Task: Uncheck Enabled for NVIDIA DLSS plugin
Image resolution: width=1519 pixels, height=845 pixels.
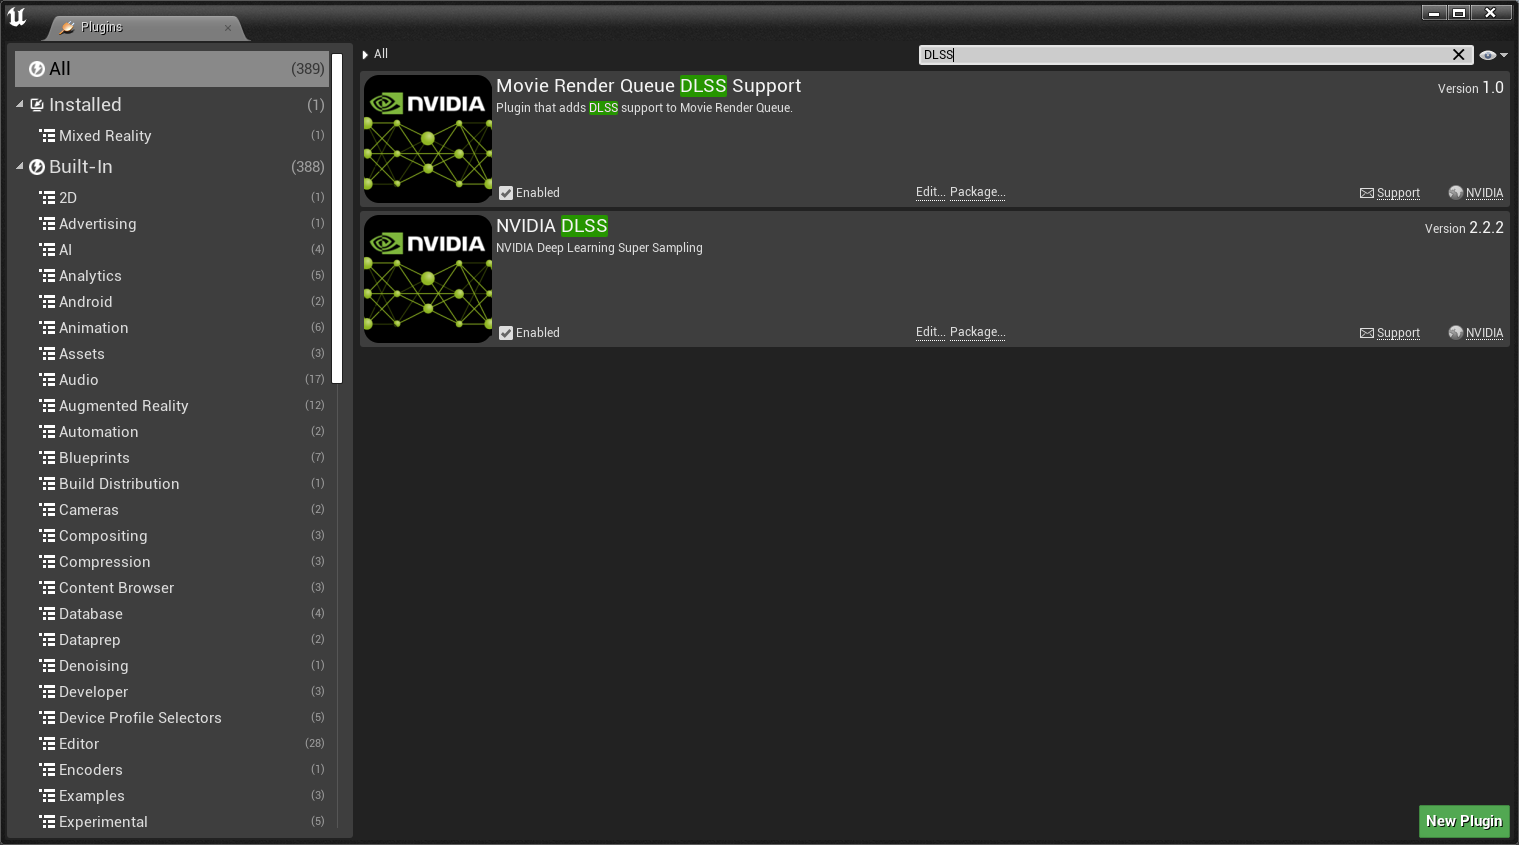Action: pos(506,333)
